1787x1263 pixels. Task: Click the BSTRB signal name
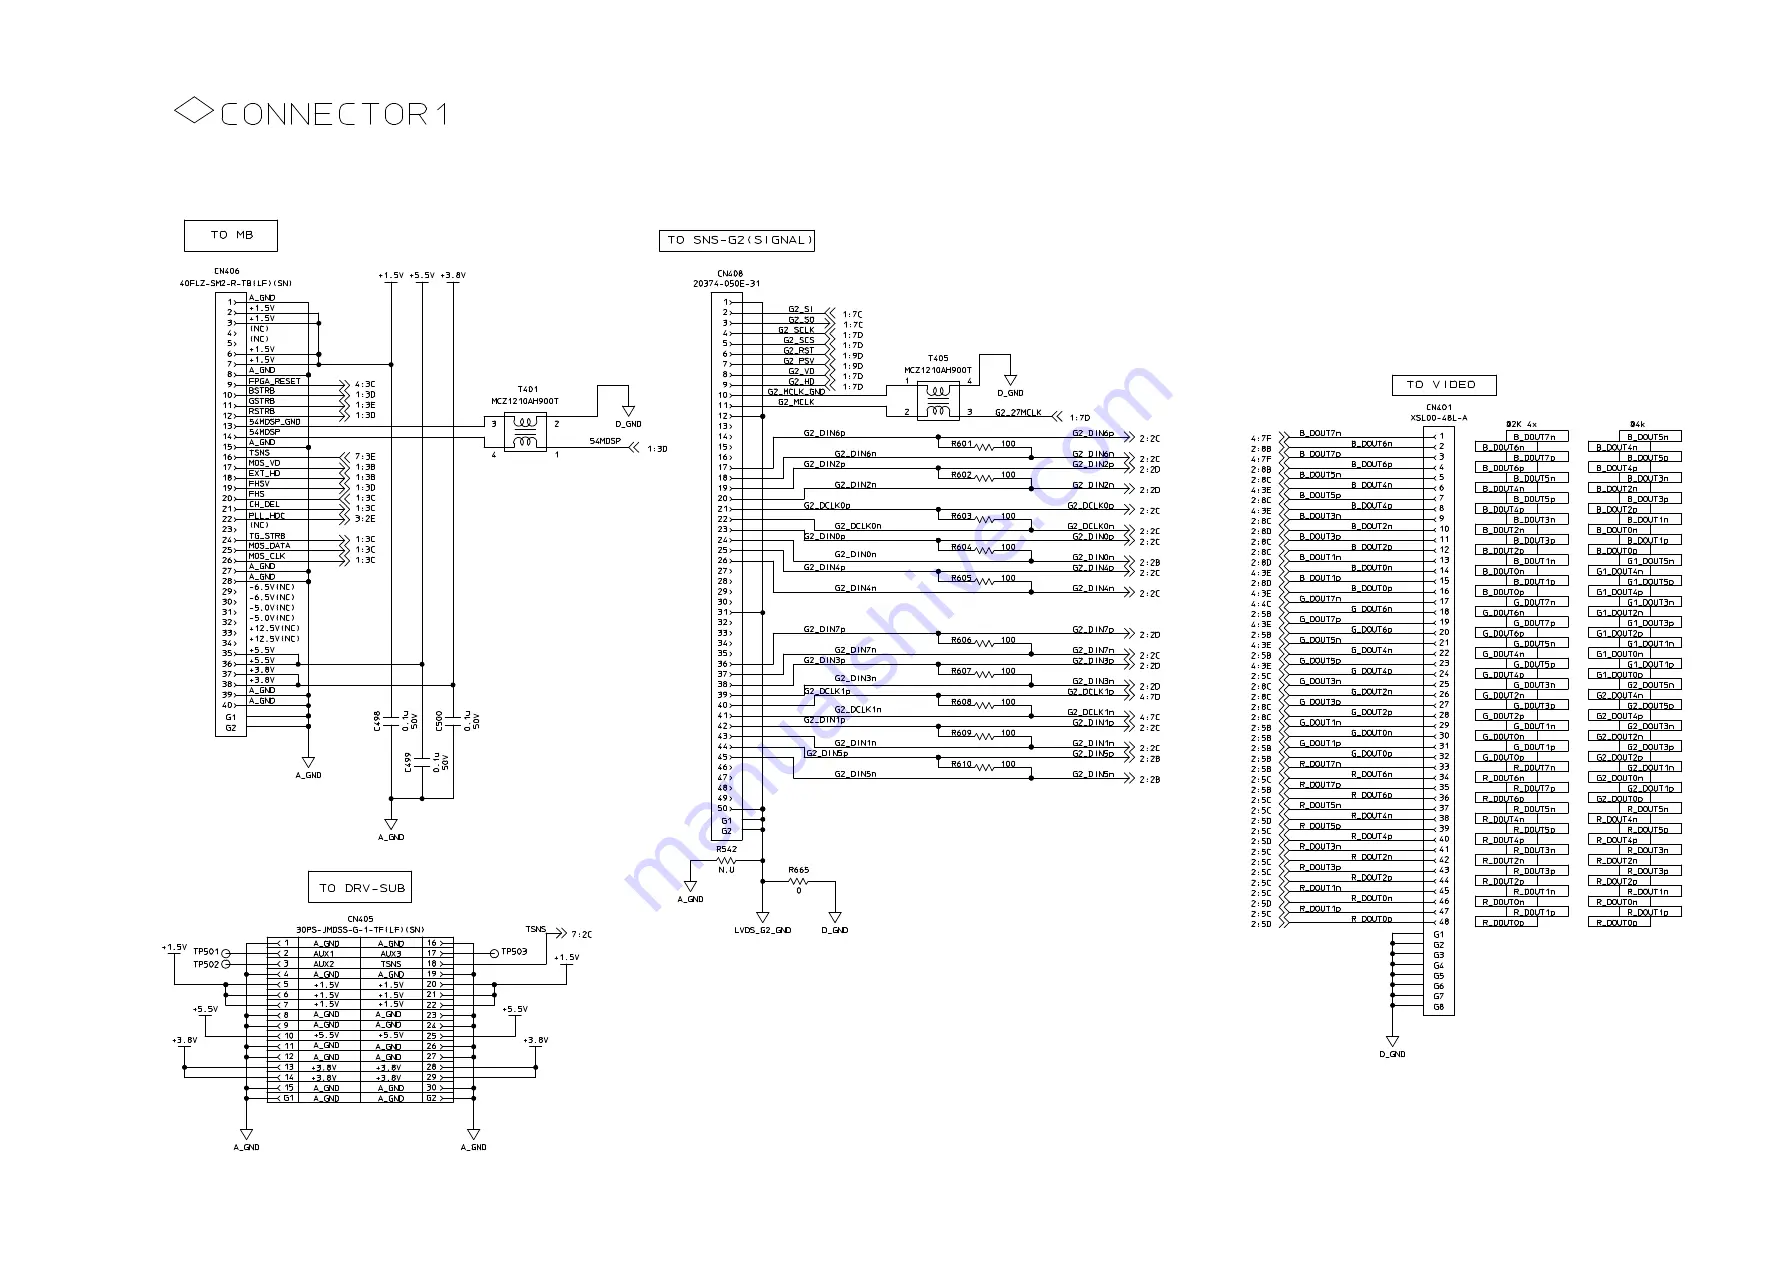click(262, 391)
